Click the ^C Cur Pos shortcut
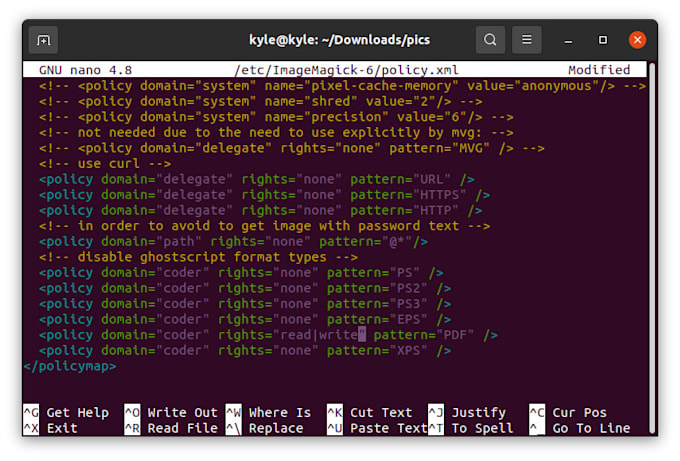This screenshot has width=680, height=461. tap(569, 412)
